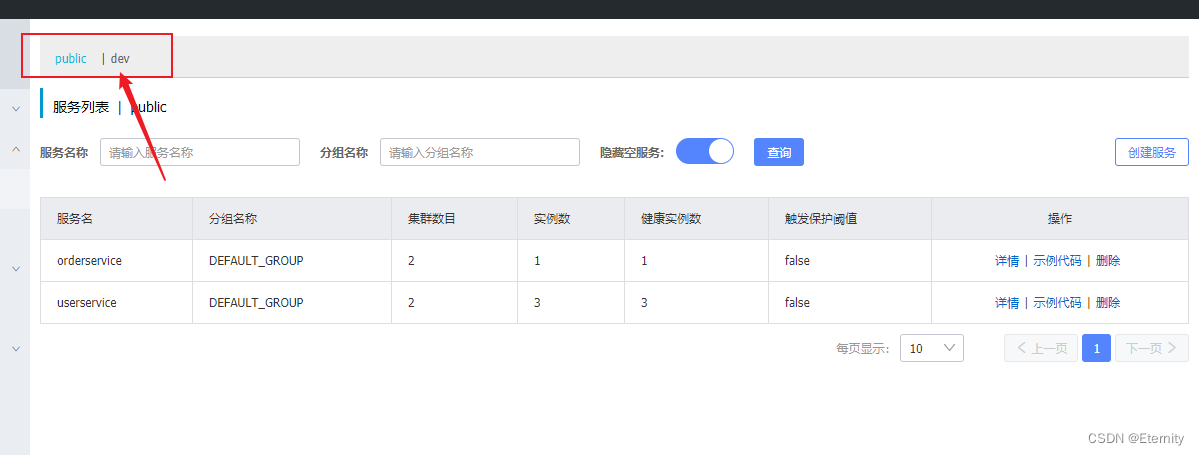Click the 隐藏空服务 label
This screenshot has width=1199, height=455.
pyautogui.click(x=632, y=152)
